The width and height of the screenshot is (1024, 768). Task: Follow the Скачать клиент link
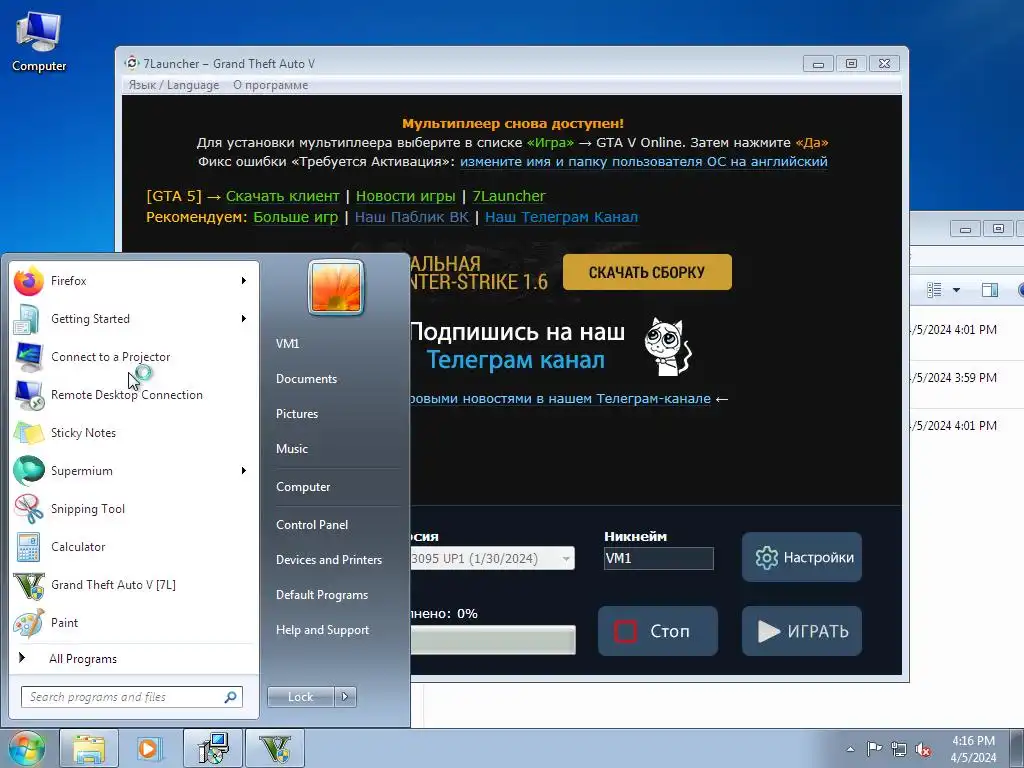click(x=283, y=196)
